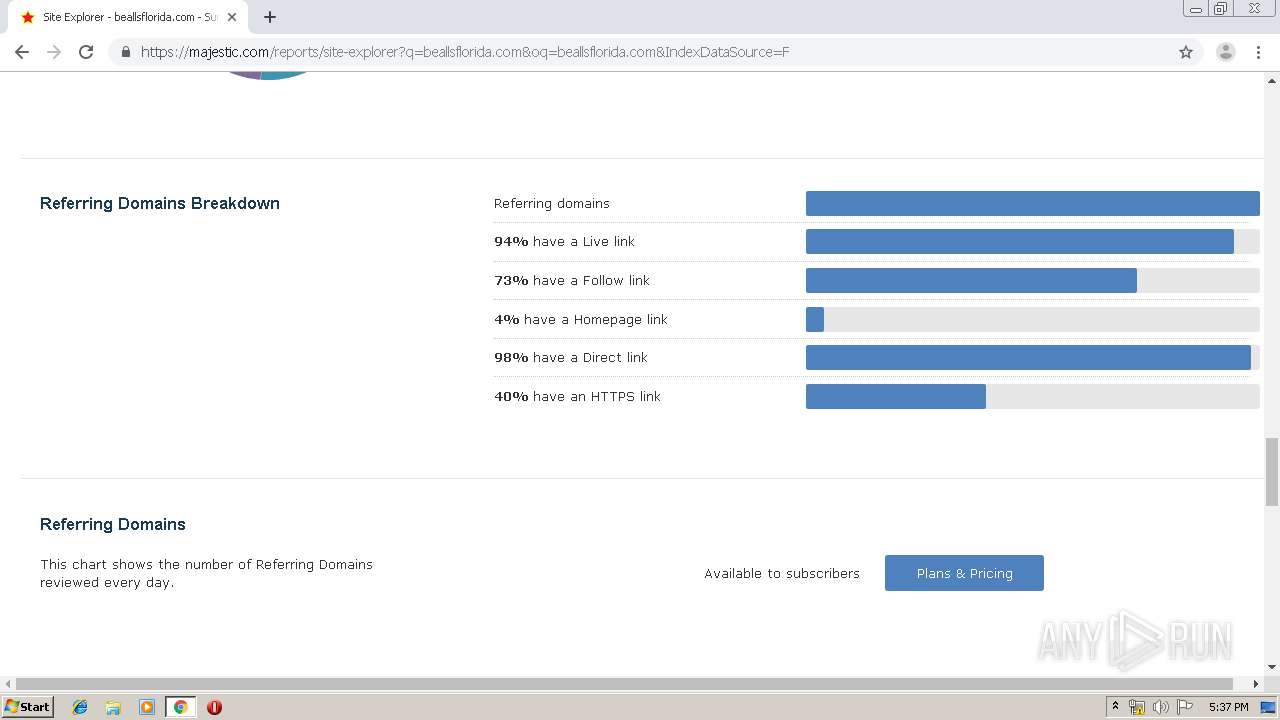Click the vertical scrollbar up arrow
This screenshot has height=720, width=1280.
point(1272,79)
